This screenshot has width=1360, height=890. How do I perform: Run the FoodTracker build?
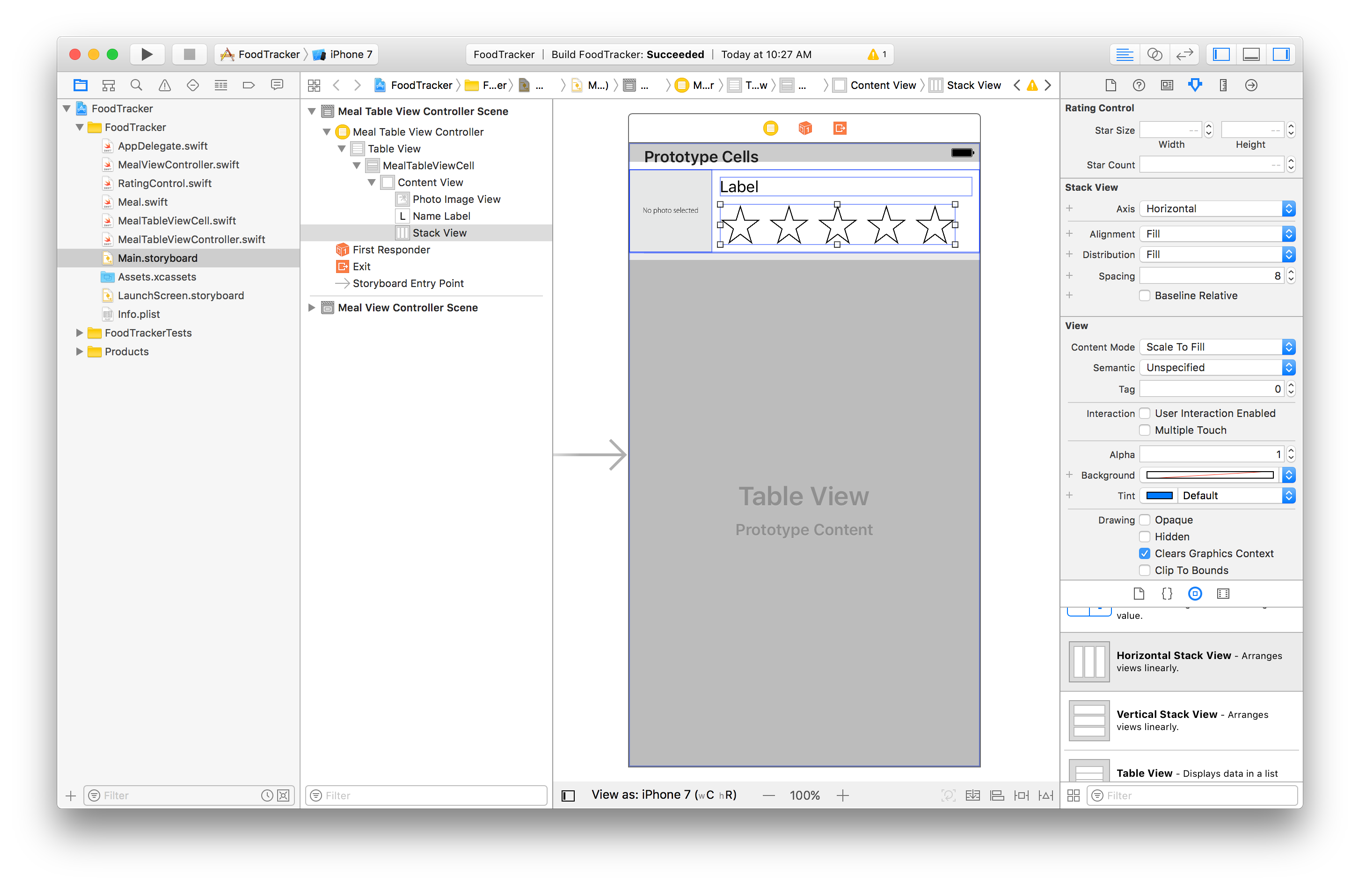147,54
